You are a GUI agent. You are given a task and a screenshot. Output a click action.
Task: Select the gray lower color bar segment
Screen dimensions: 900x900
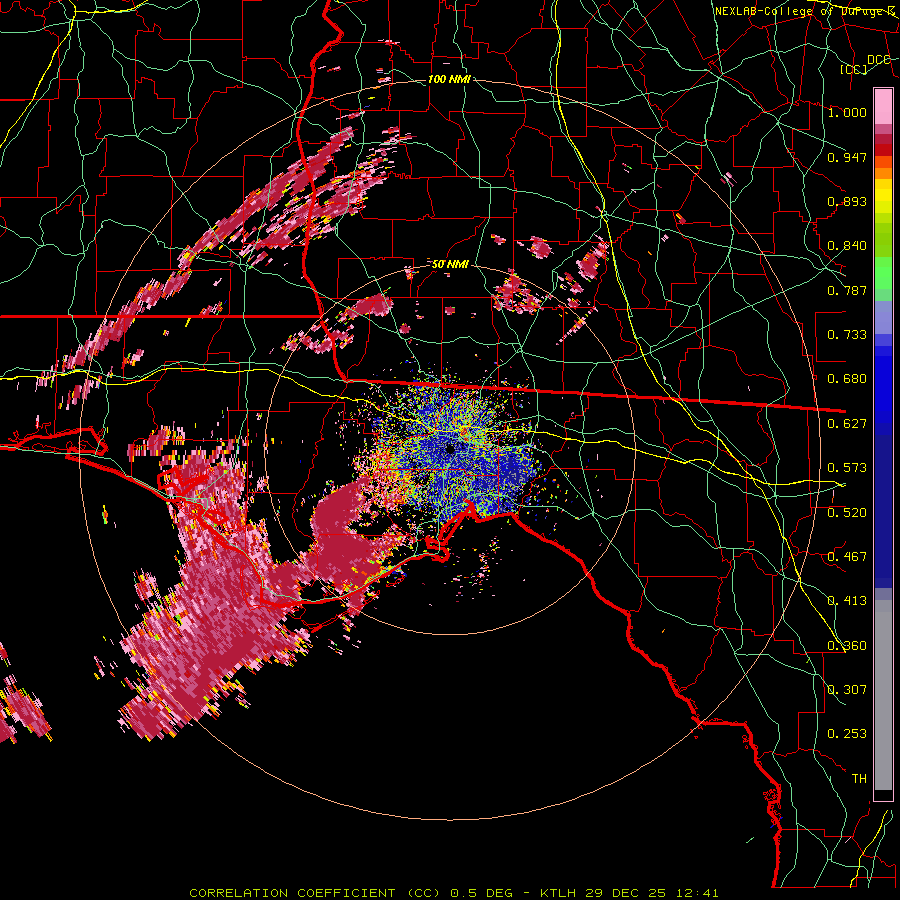tap(883, 695)
